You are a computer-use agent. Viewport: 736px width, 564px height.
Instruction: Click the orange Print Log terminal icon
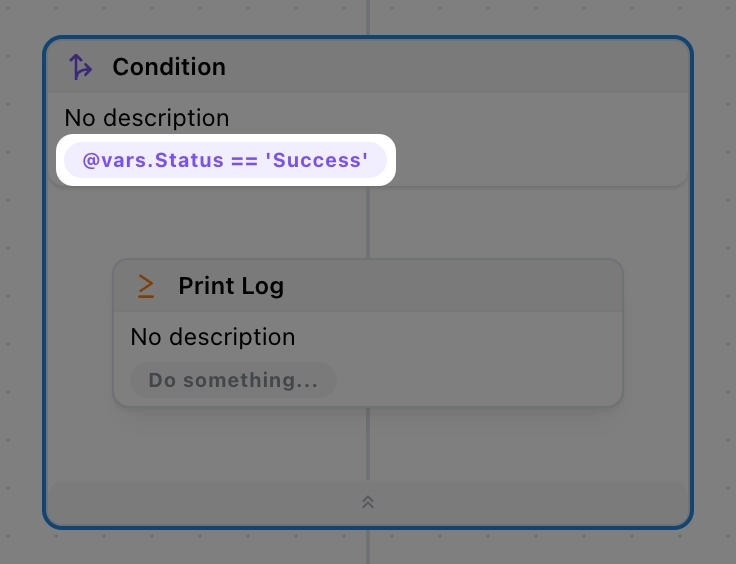pyautogui.click(x=146, y=286)
